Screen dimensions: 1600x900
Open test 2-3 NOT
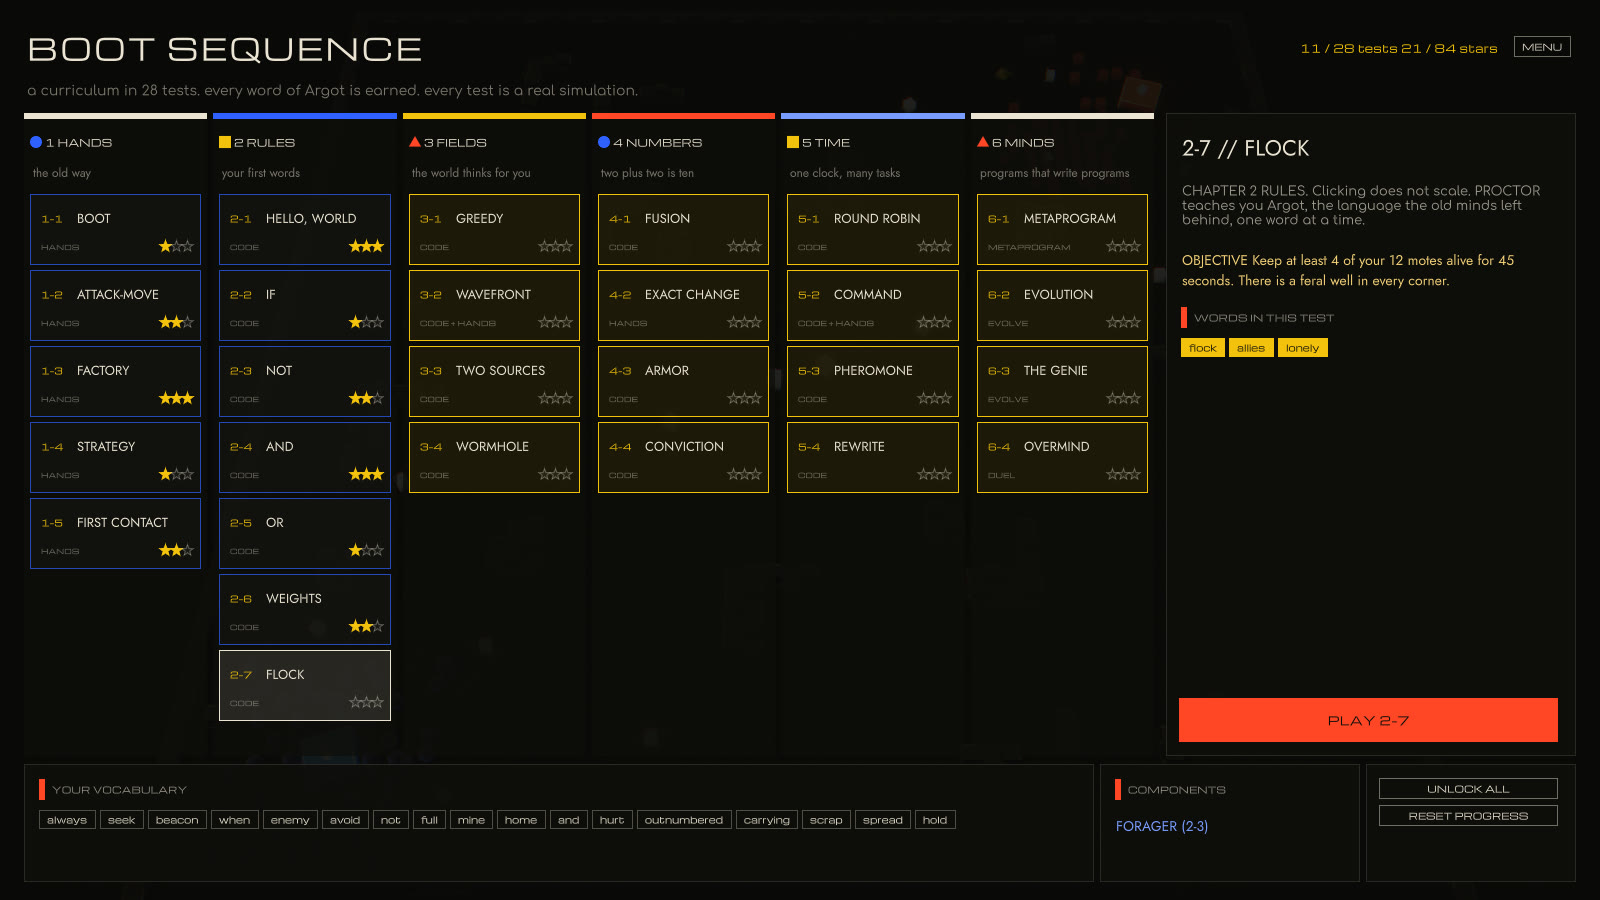[305, 381]
